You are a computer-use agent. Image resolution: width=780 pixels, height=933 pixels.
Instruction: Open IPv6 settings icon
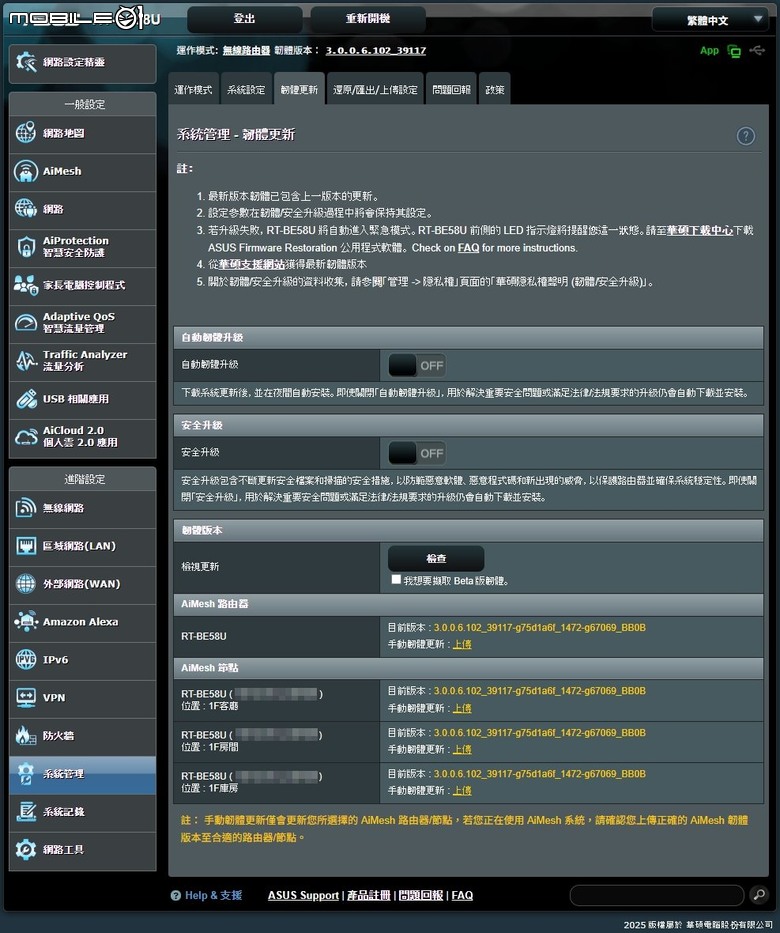point(26,659)
